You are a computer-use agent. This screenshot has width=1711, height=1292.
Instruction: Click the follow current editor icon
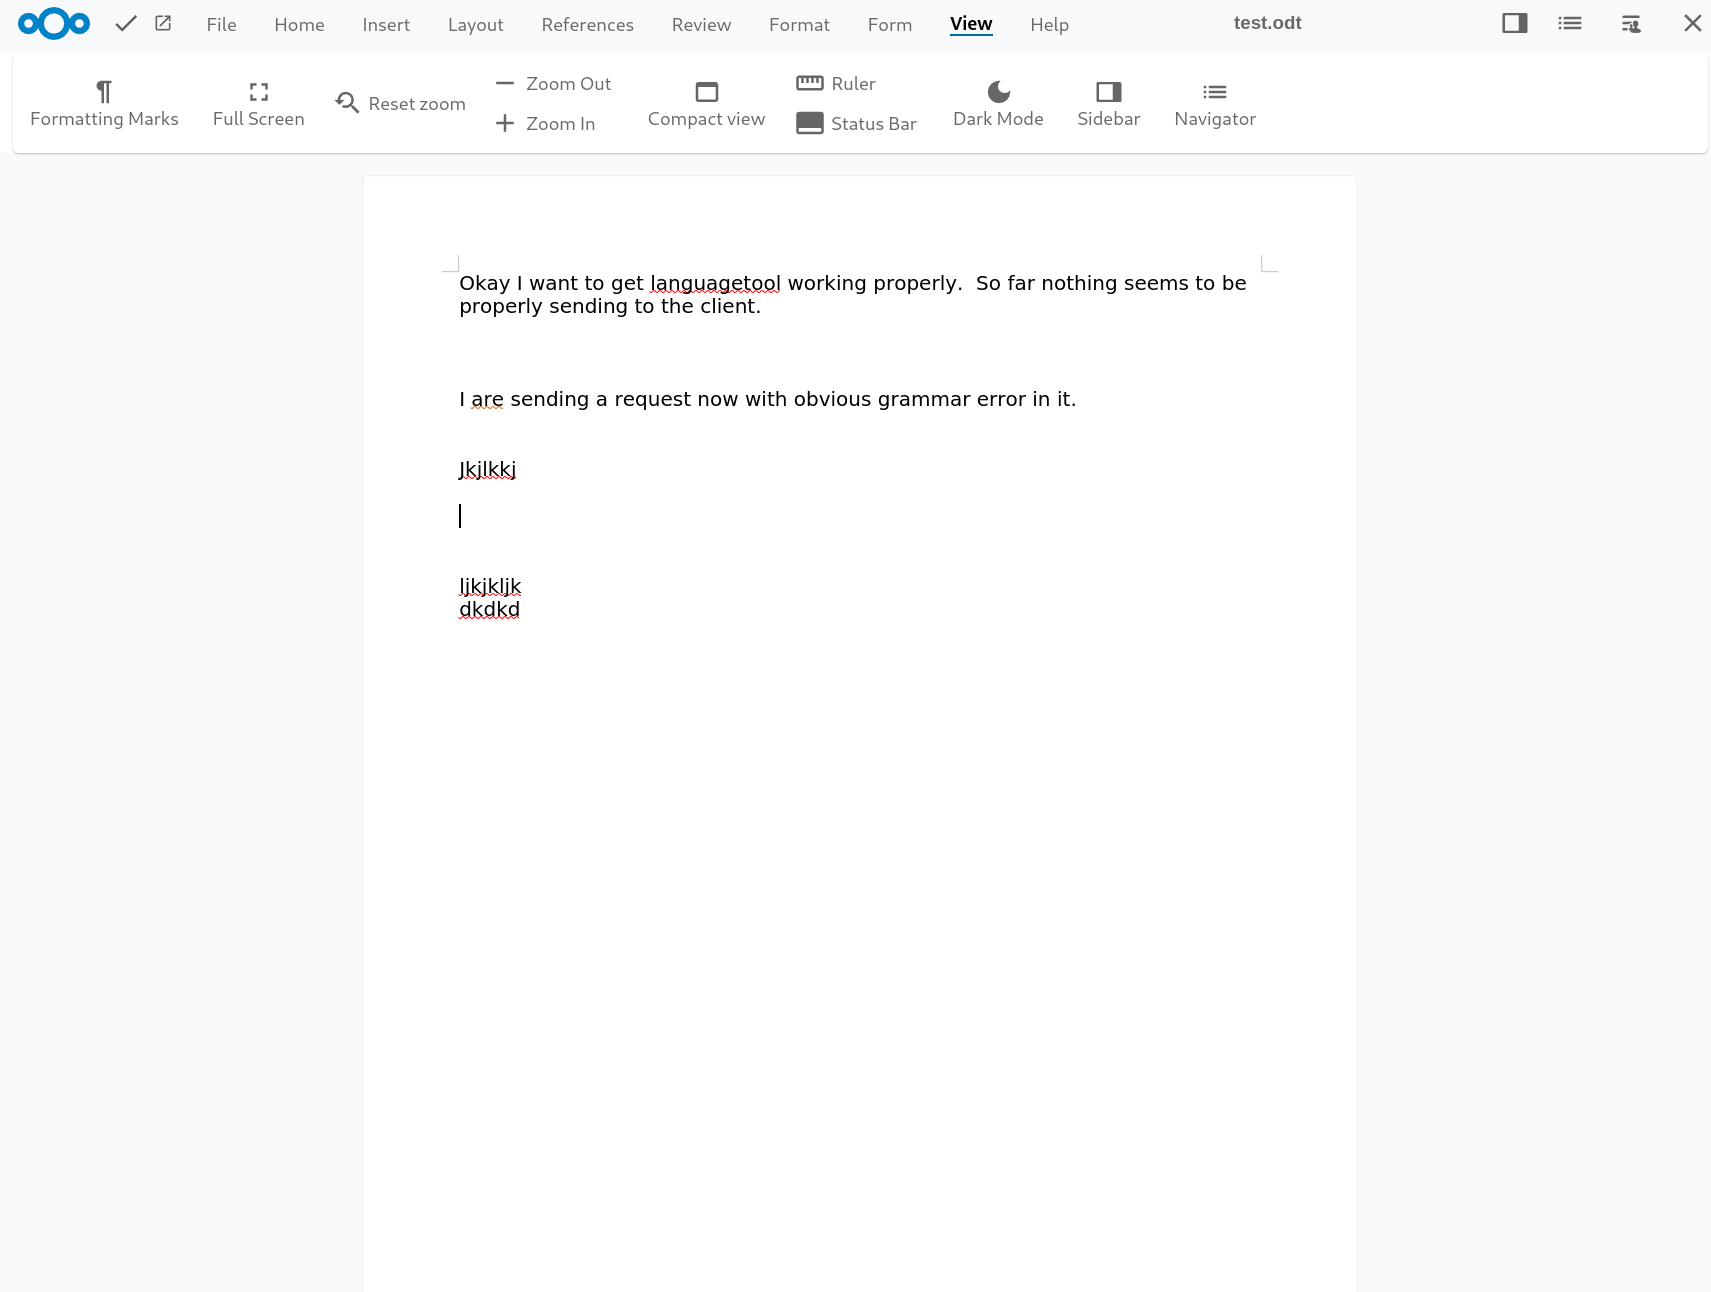pyautogui.click(x=1630, y=22)
